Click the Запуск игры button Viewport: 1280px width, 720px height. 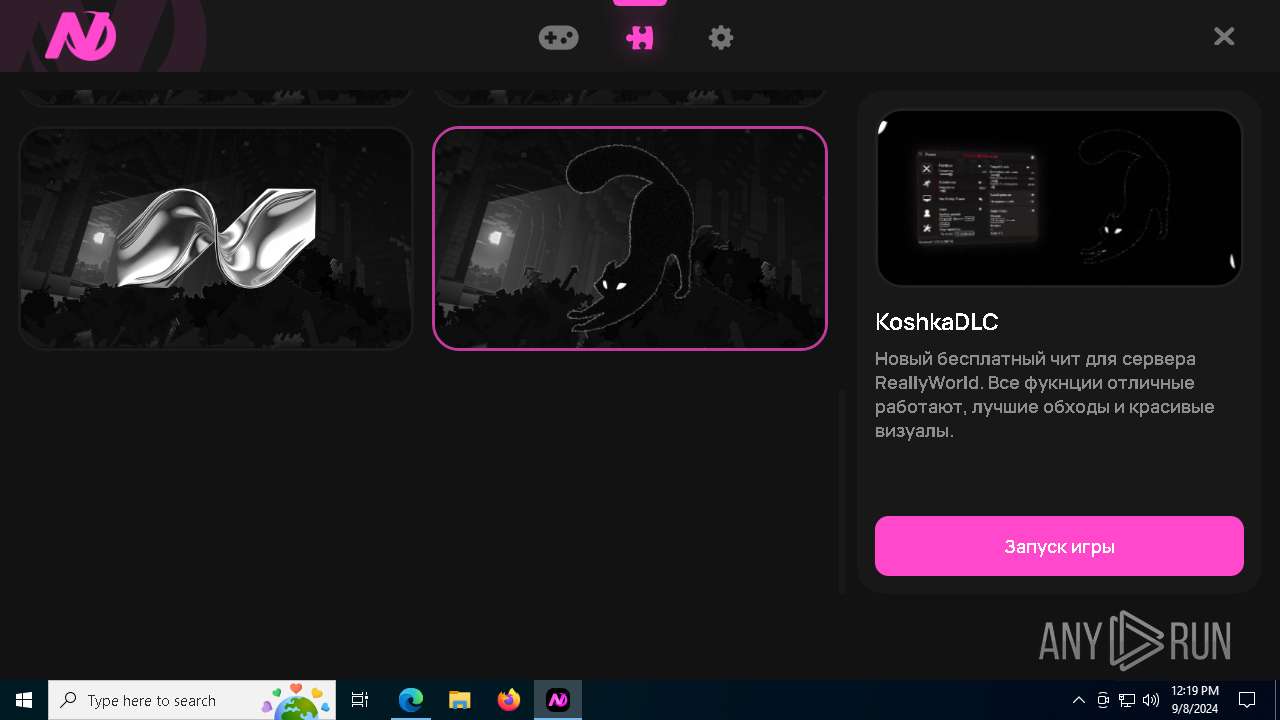pyautogui.click(x=1059, y=546)
